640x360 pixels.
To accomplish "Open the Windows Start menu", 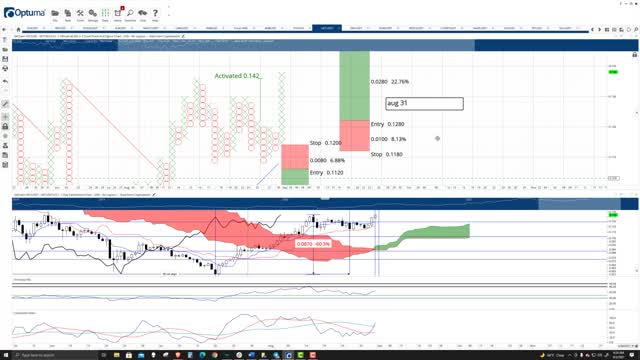I will point(6,355).
